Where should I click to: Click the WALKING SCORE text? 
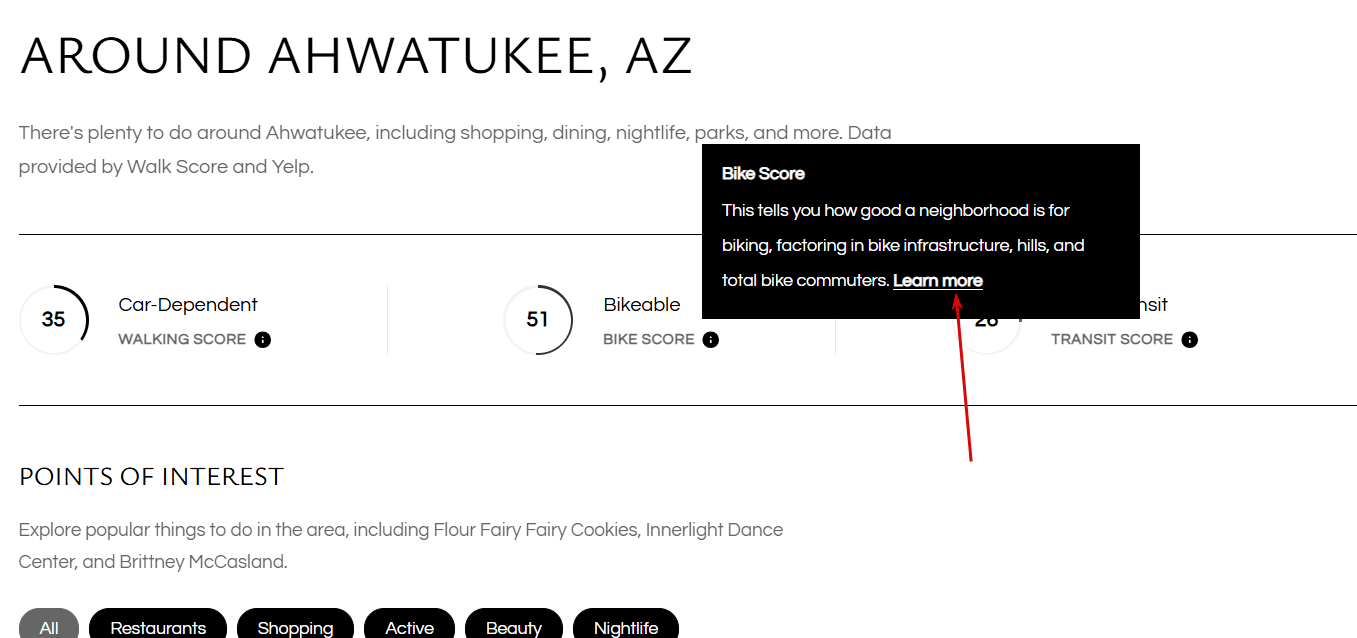click(x=182, y=339)
